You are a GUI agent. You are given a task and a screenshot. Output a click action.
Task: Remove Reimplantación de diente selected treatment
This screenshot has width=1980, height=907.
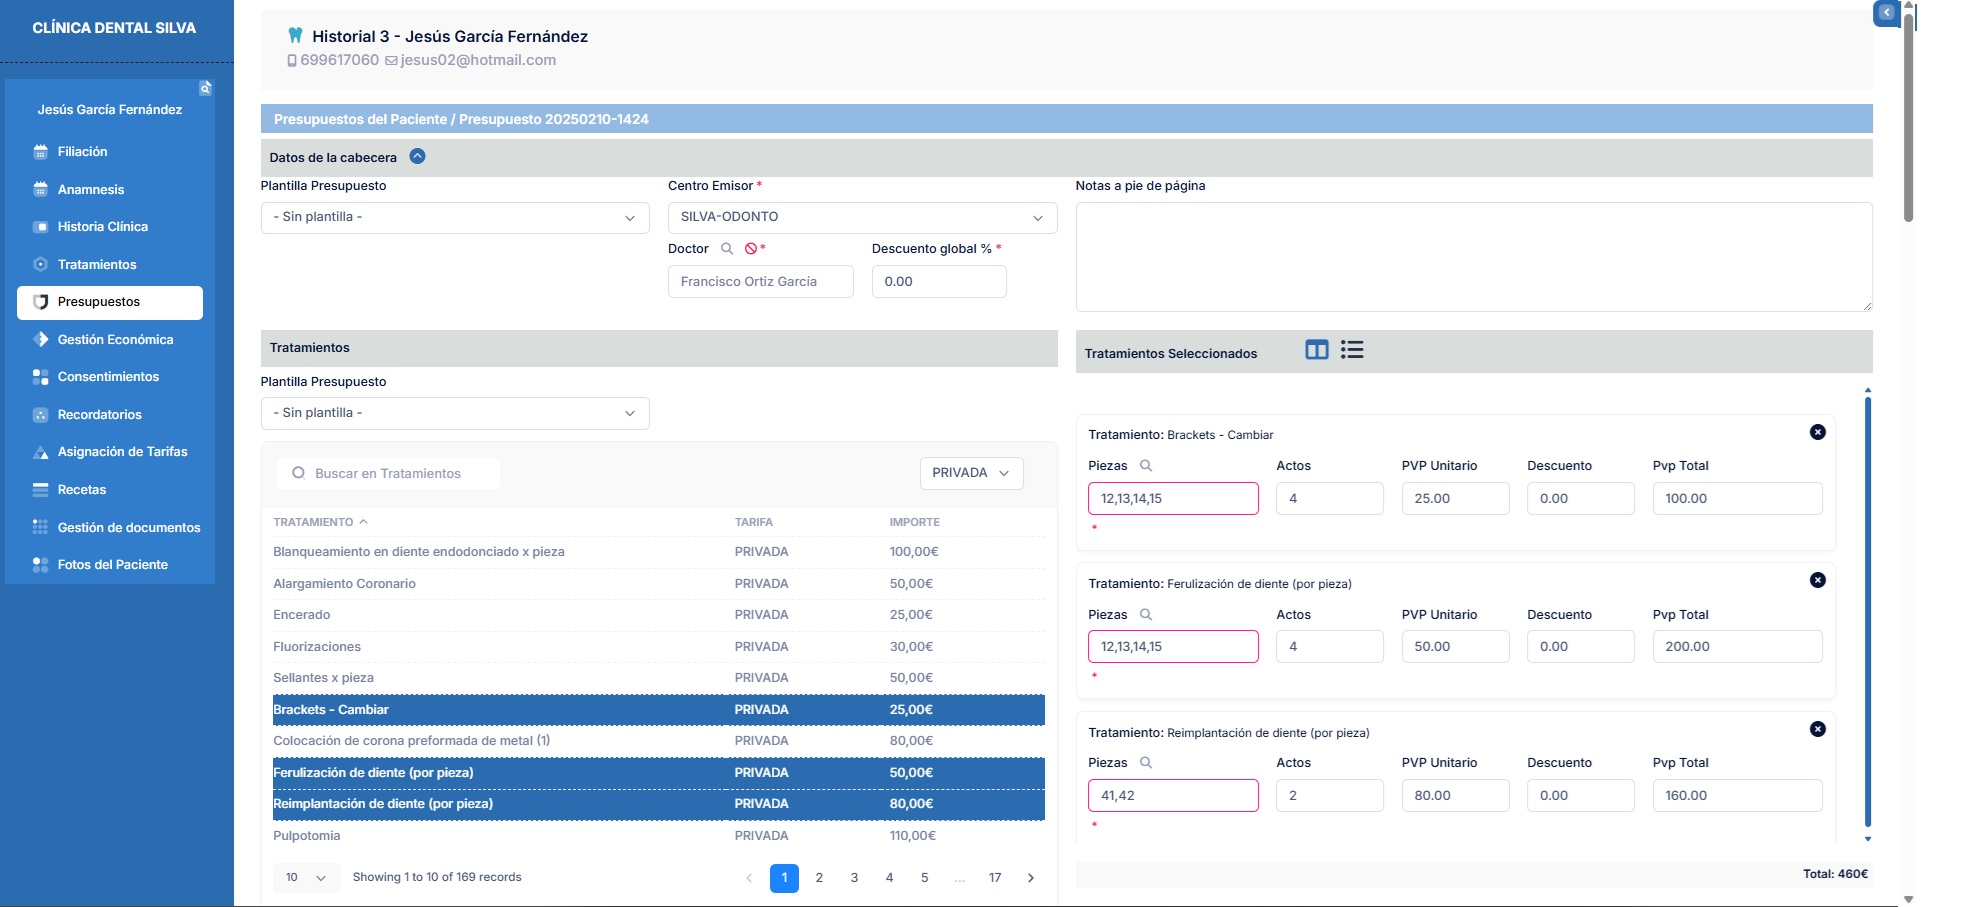[1818, 729]
